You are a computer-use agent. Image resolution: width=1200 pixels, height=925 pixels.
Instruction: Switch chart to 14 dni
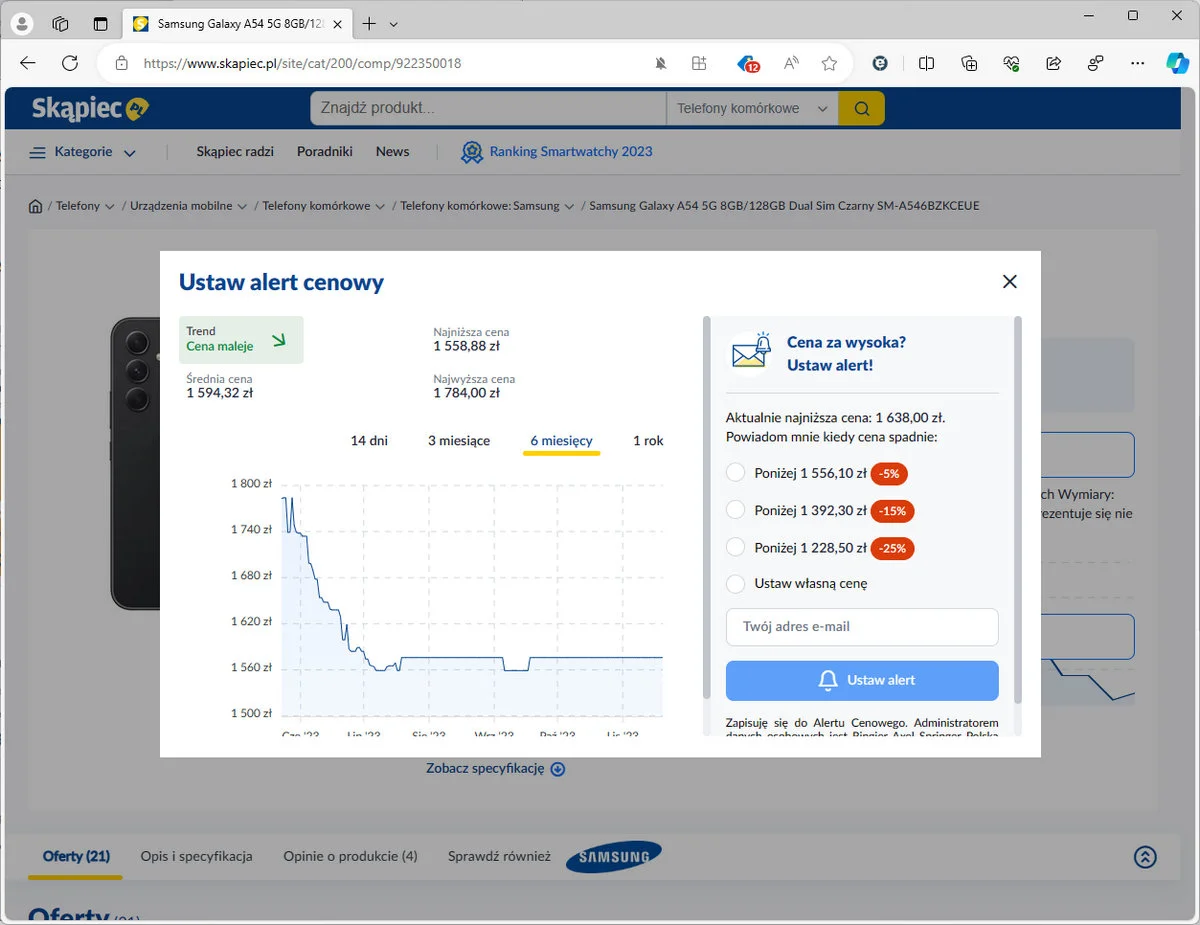click(x=369, y=441)
